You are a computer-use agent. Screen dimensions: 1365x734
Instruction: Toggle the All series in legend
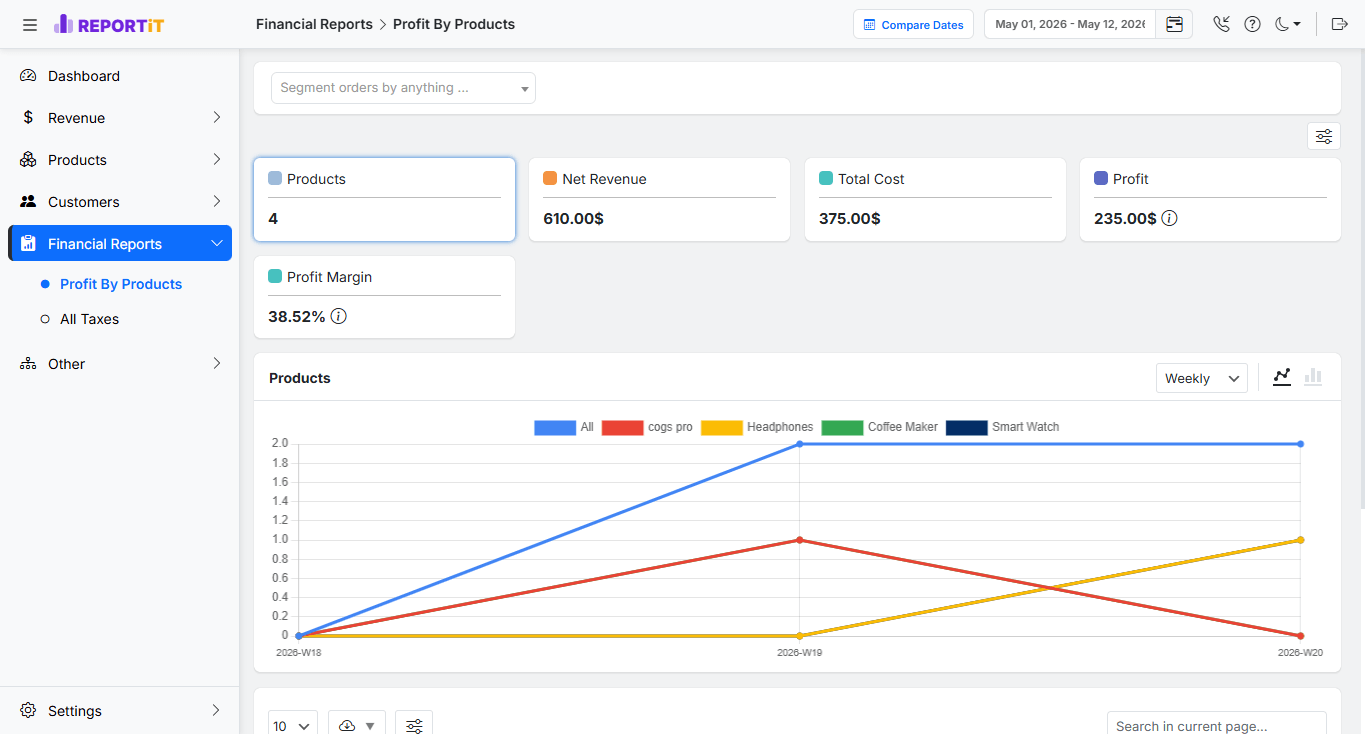tap(564, 427)
